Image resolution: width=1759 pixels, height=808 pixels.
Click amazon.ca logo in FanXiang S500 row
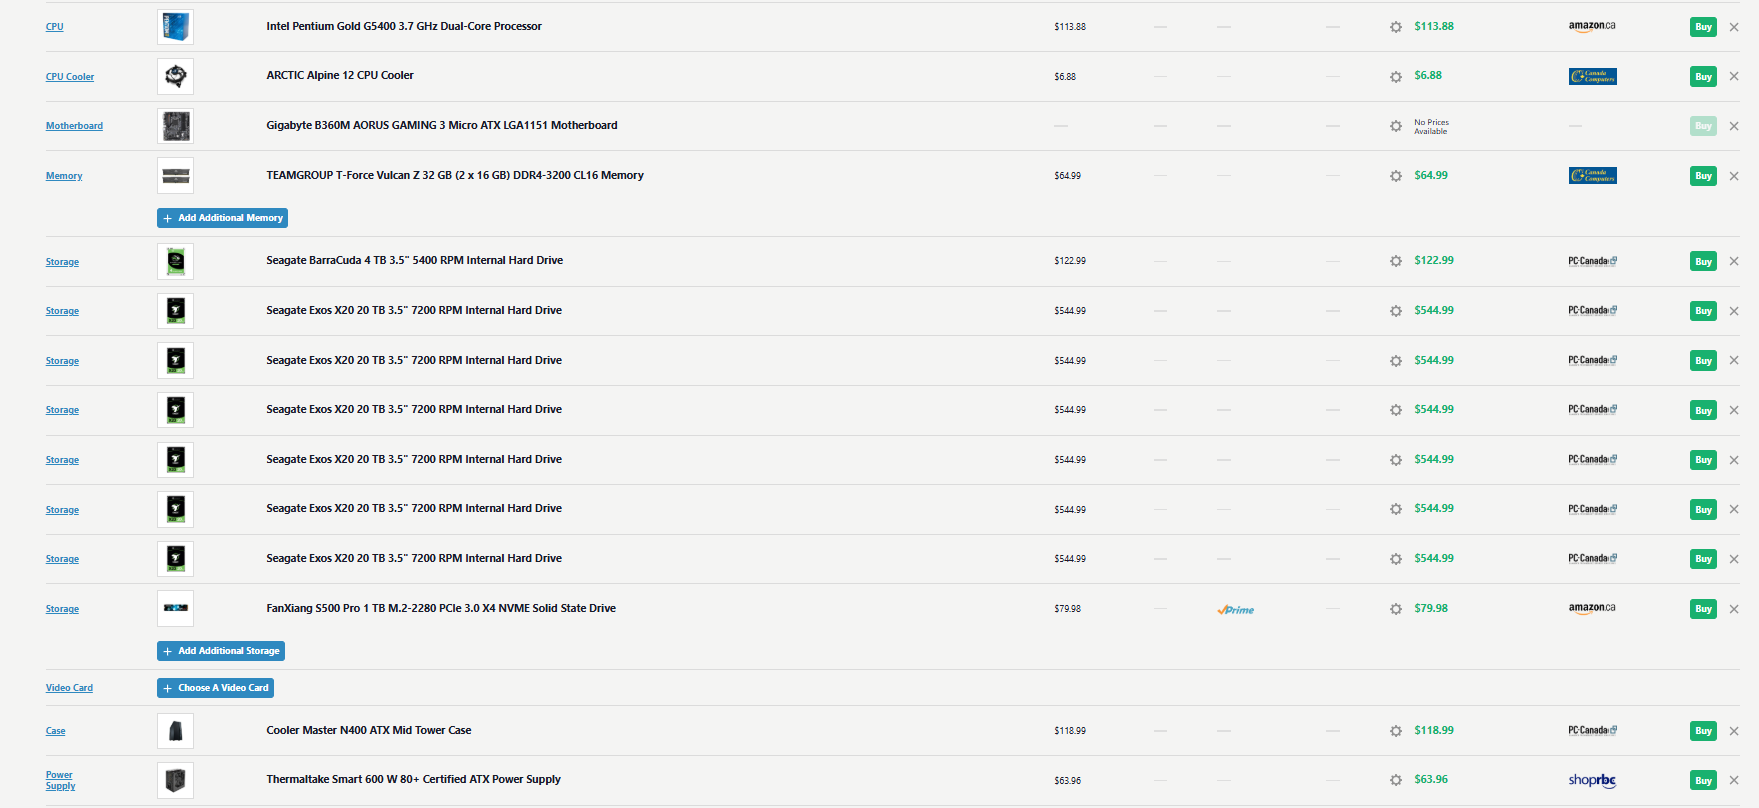tap(1592, 608)
